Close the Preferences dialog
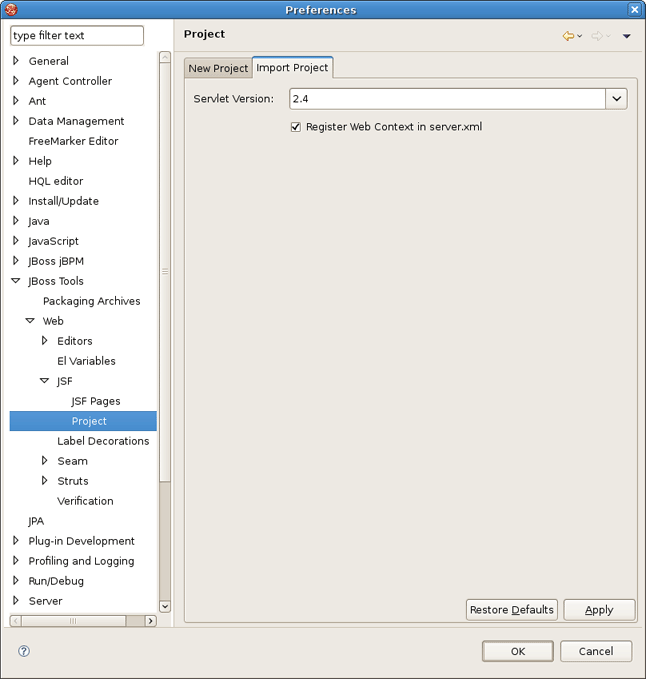646x679 pixels. click(634, 10)
